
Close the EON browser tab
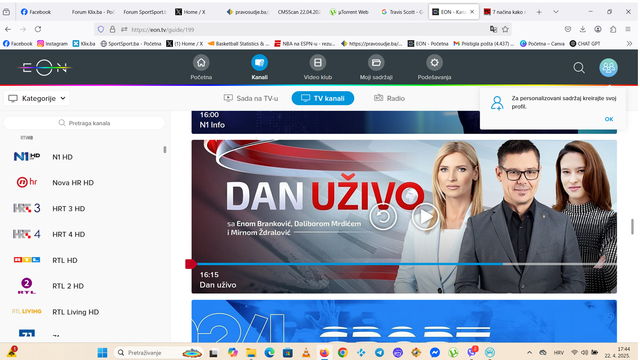pos(472,12)
